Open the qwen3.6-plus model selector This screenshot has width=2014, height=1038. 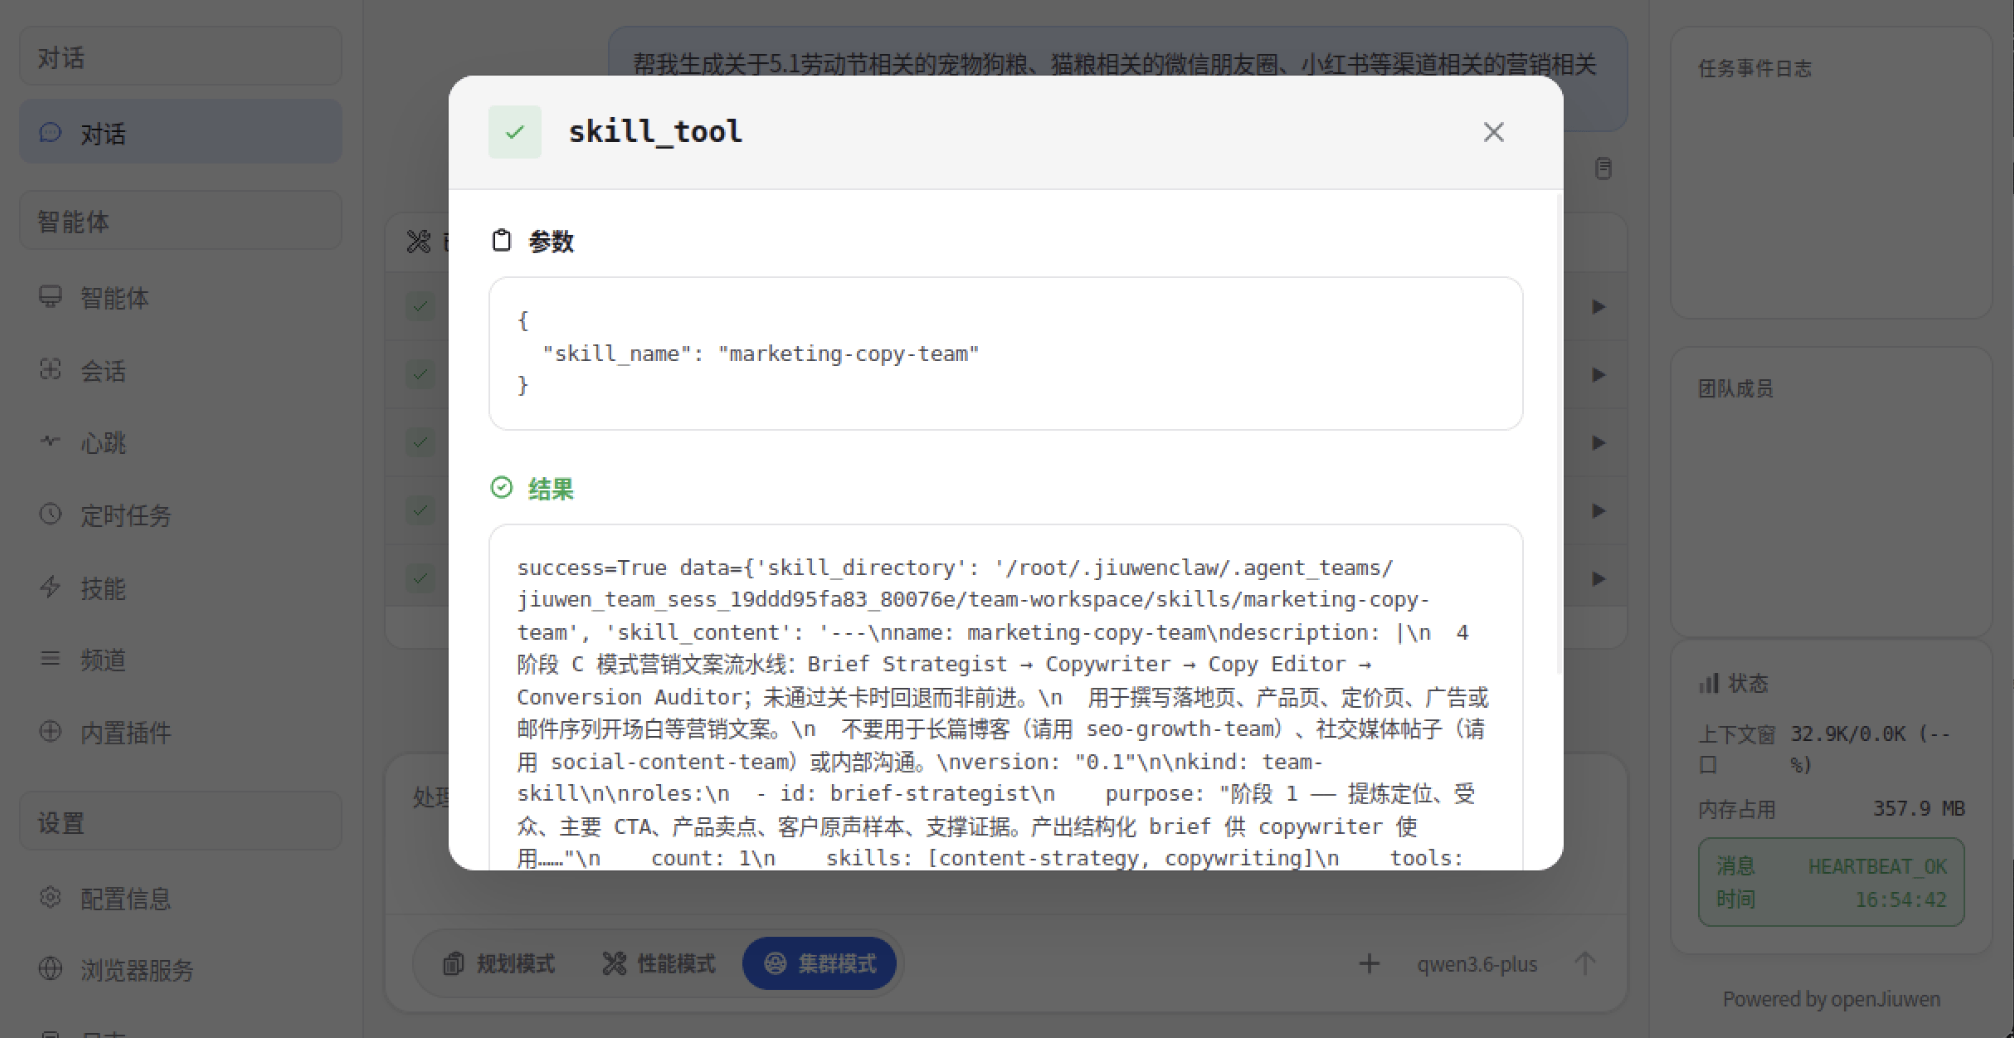1477,965
